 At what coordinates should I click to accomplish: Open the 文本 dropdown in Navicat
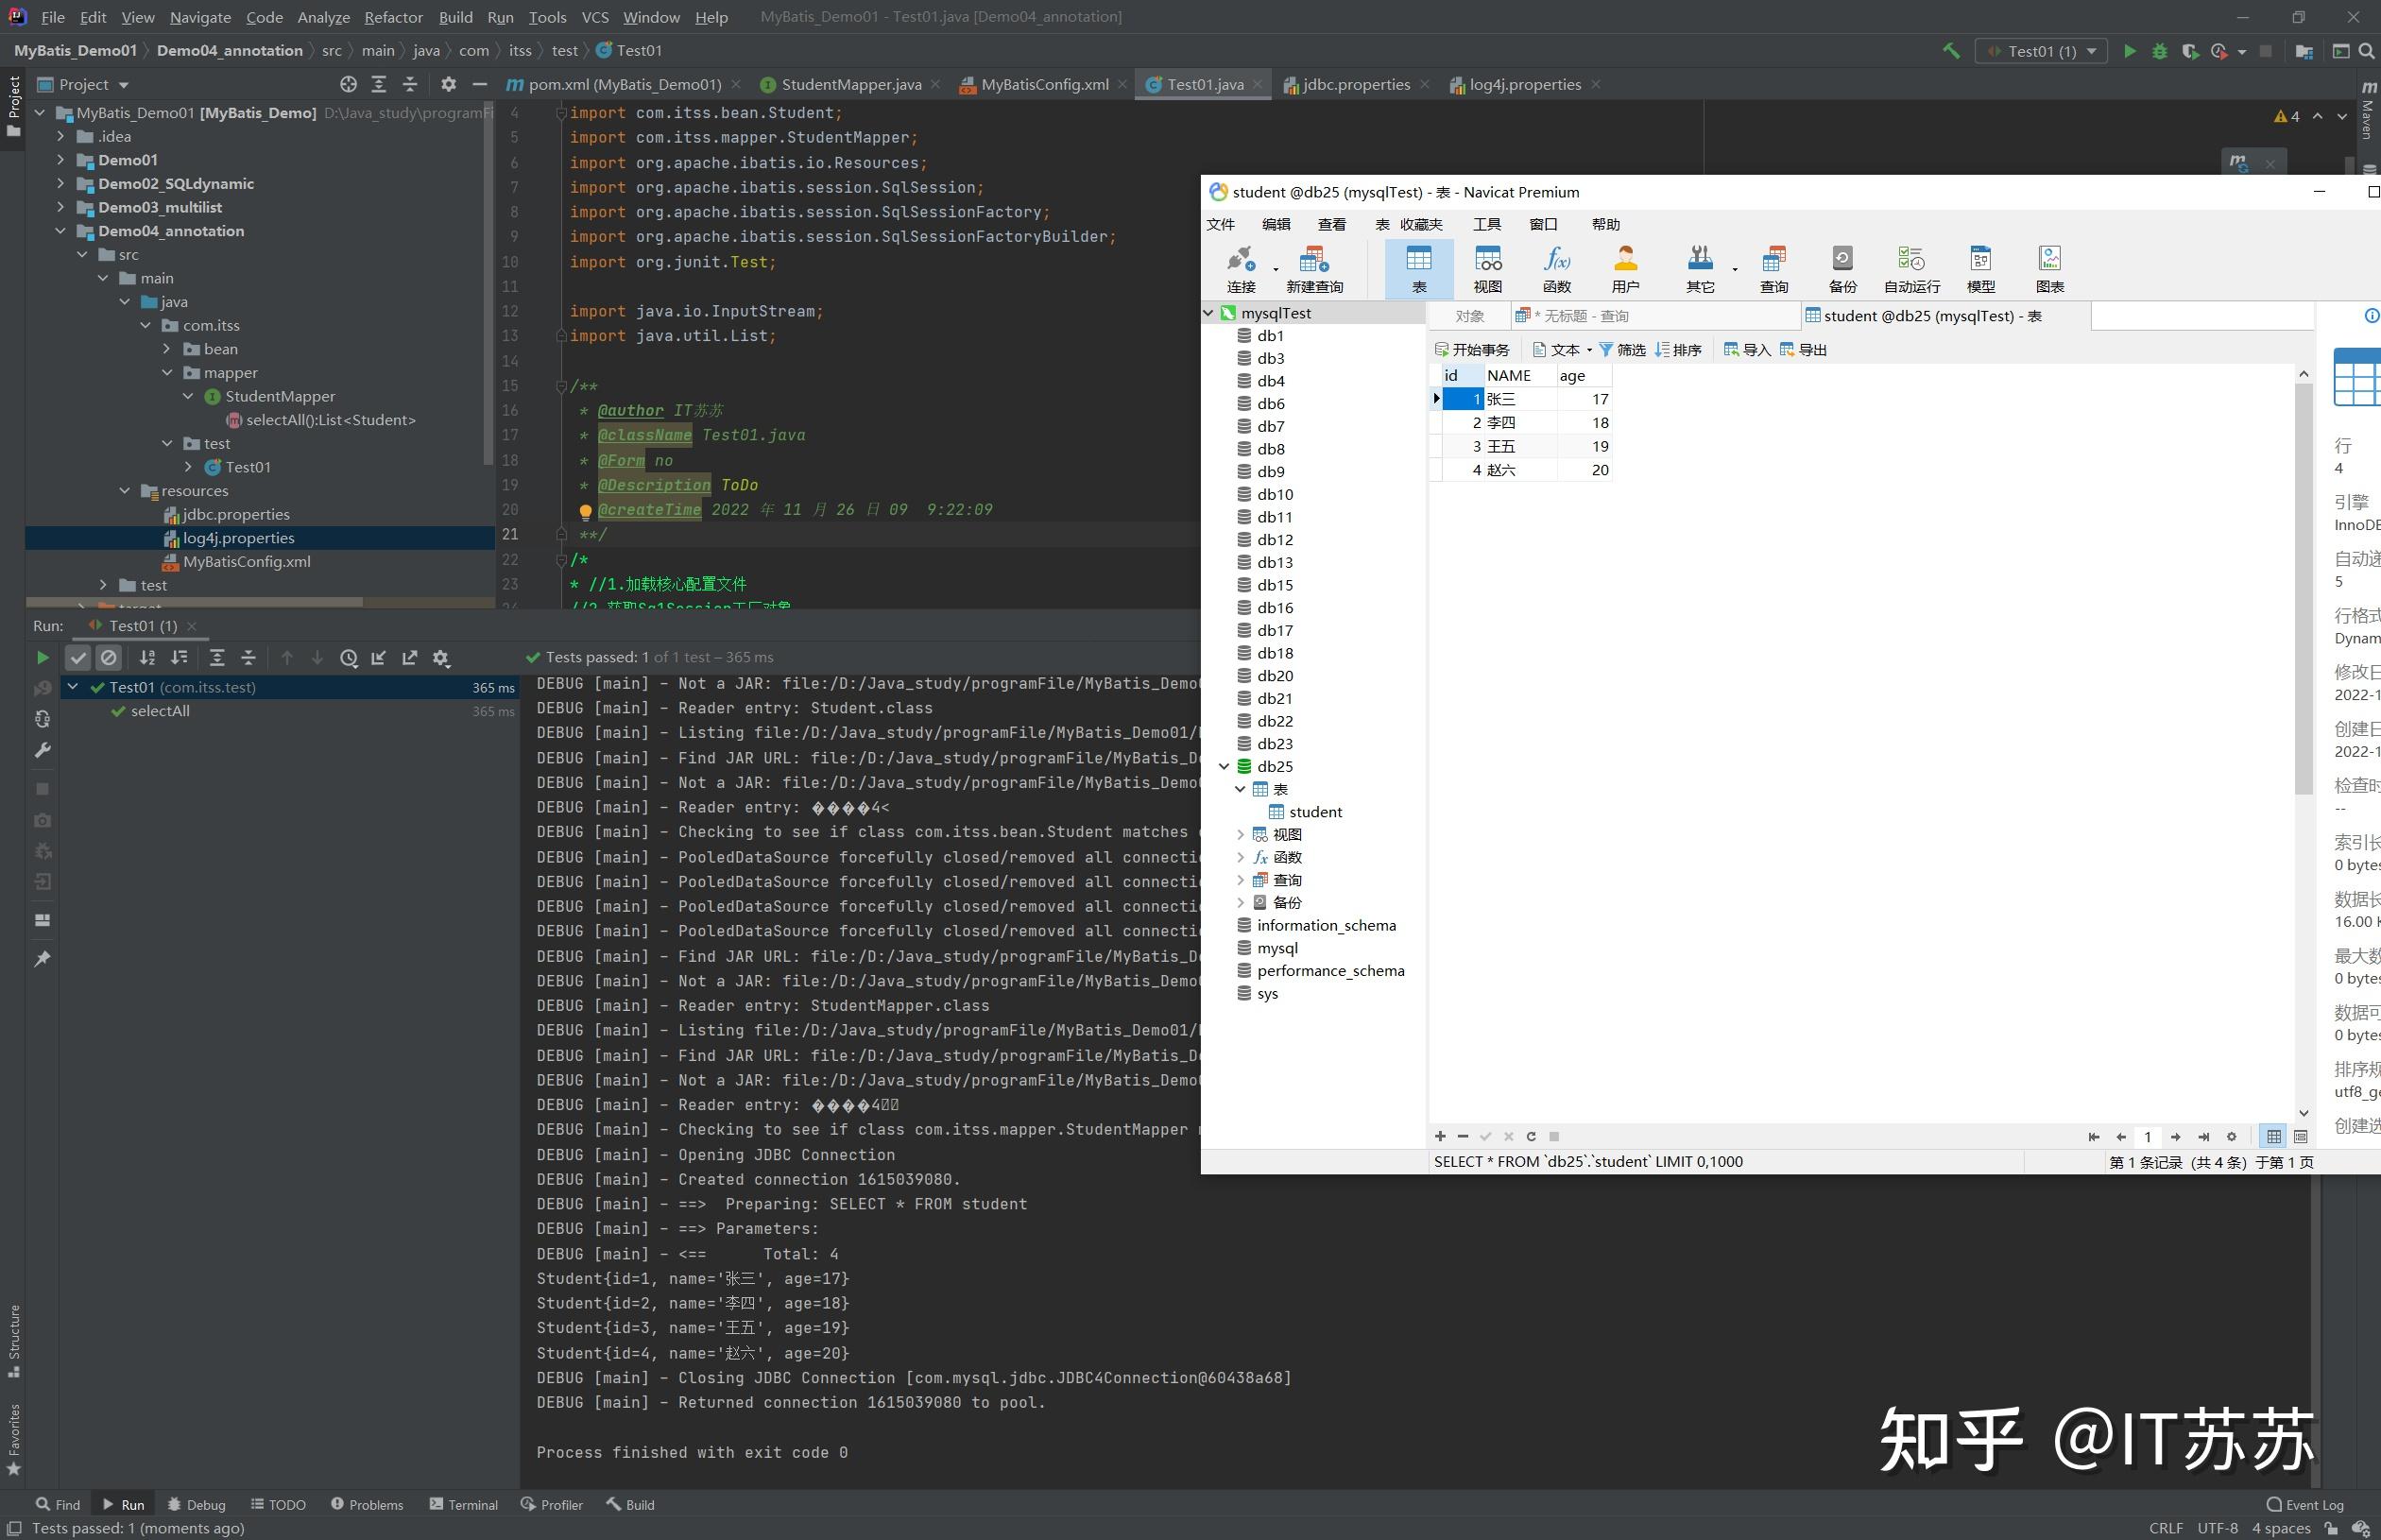(1563, 350)
